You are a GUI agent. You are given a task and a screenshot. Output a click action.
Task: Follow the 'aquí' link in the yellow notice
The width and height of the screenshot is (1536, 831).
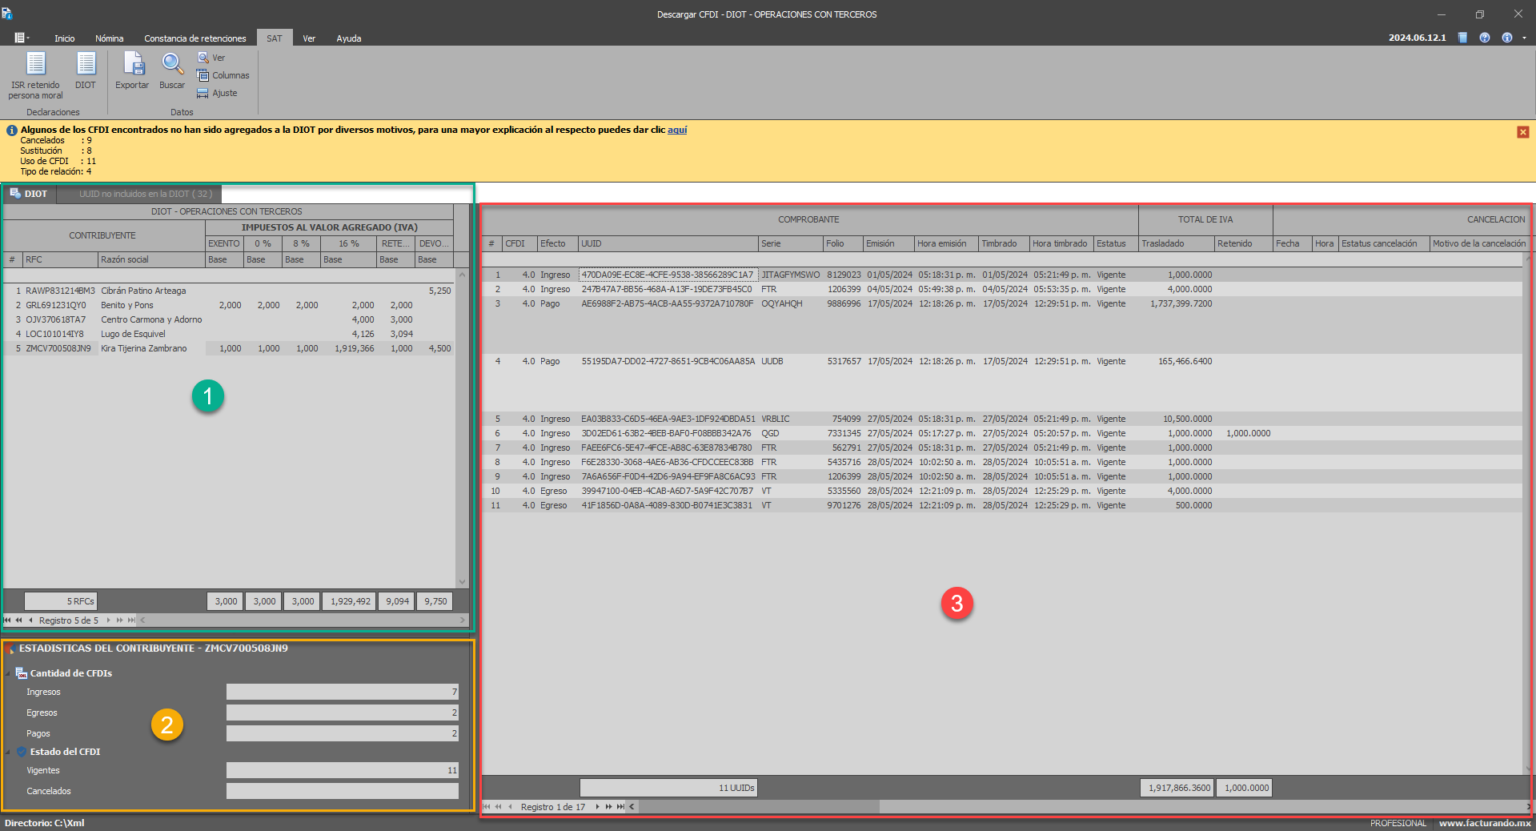(677, 130)
